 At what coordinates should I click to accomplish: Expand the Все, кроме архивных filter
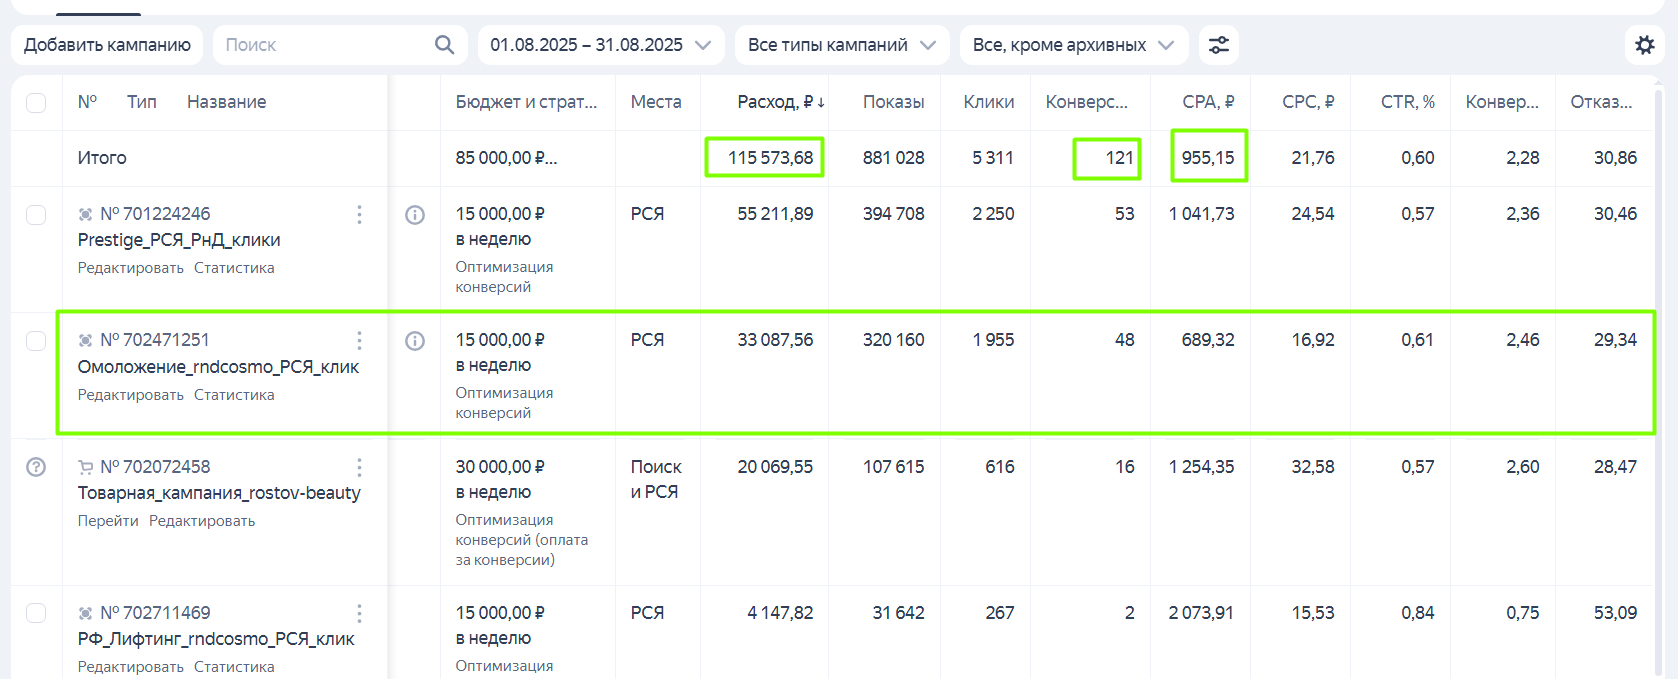1073,45
